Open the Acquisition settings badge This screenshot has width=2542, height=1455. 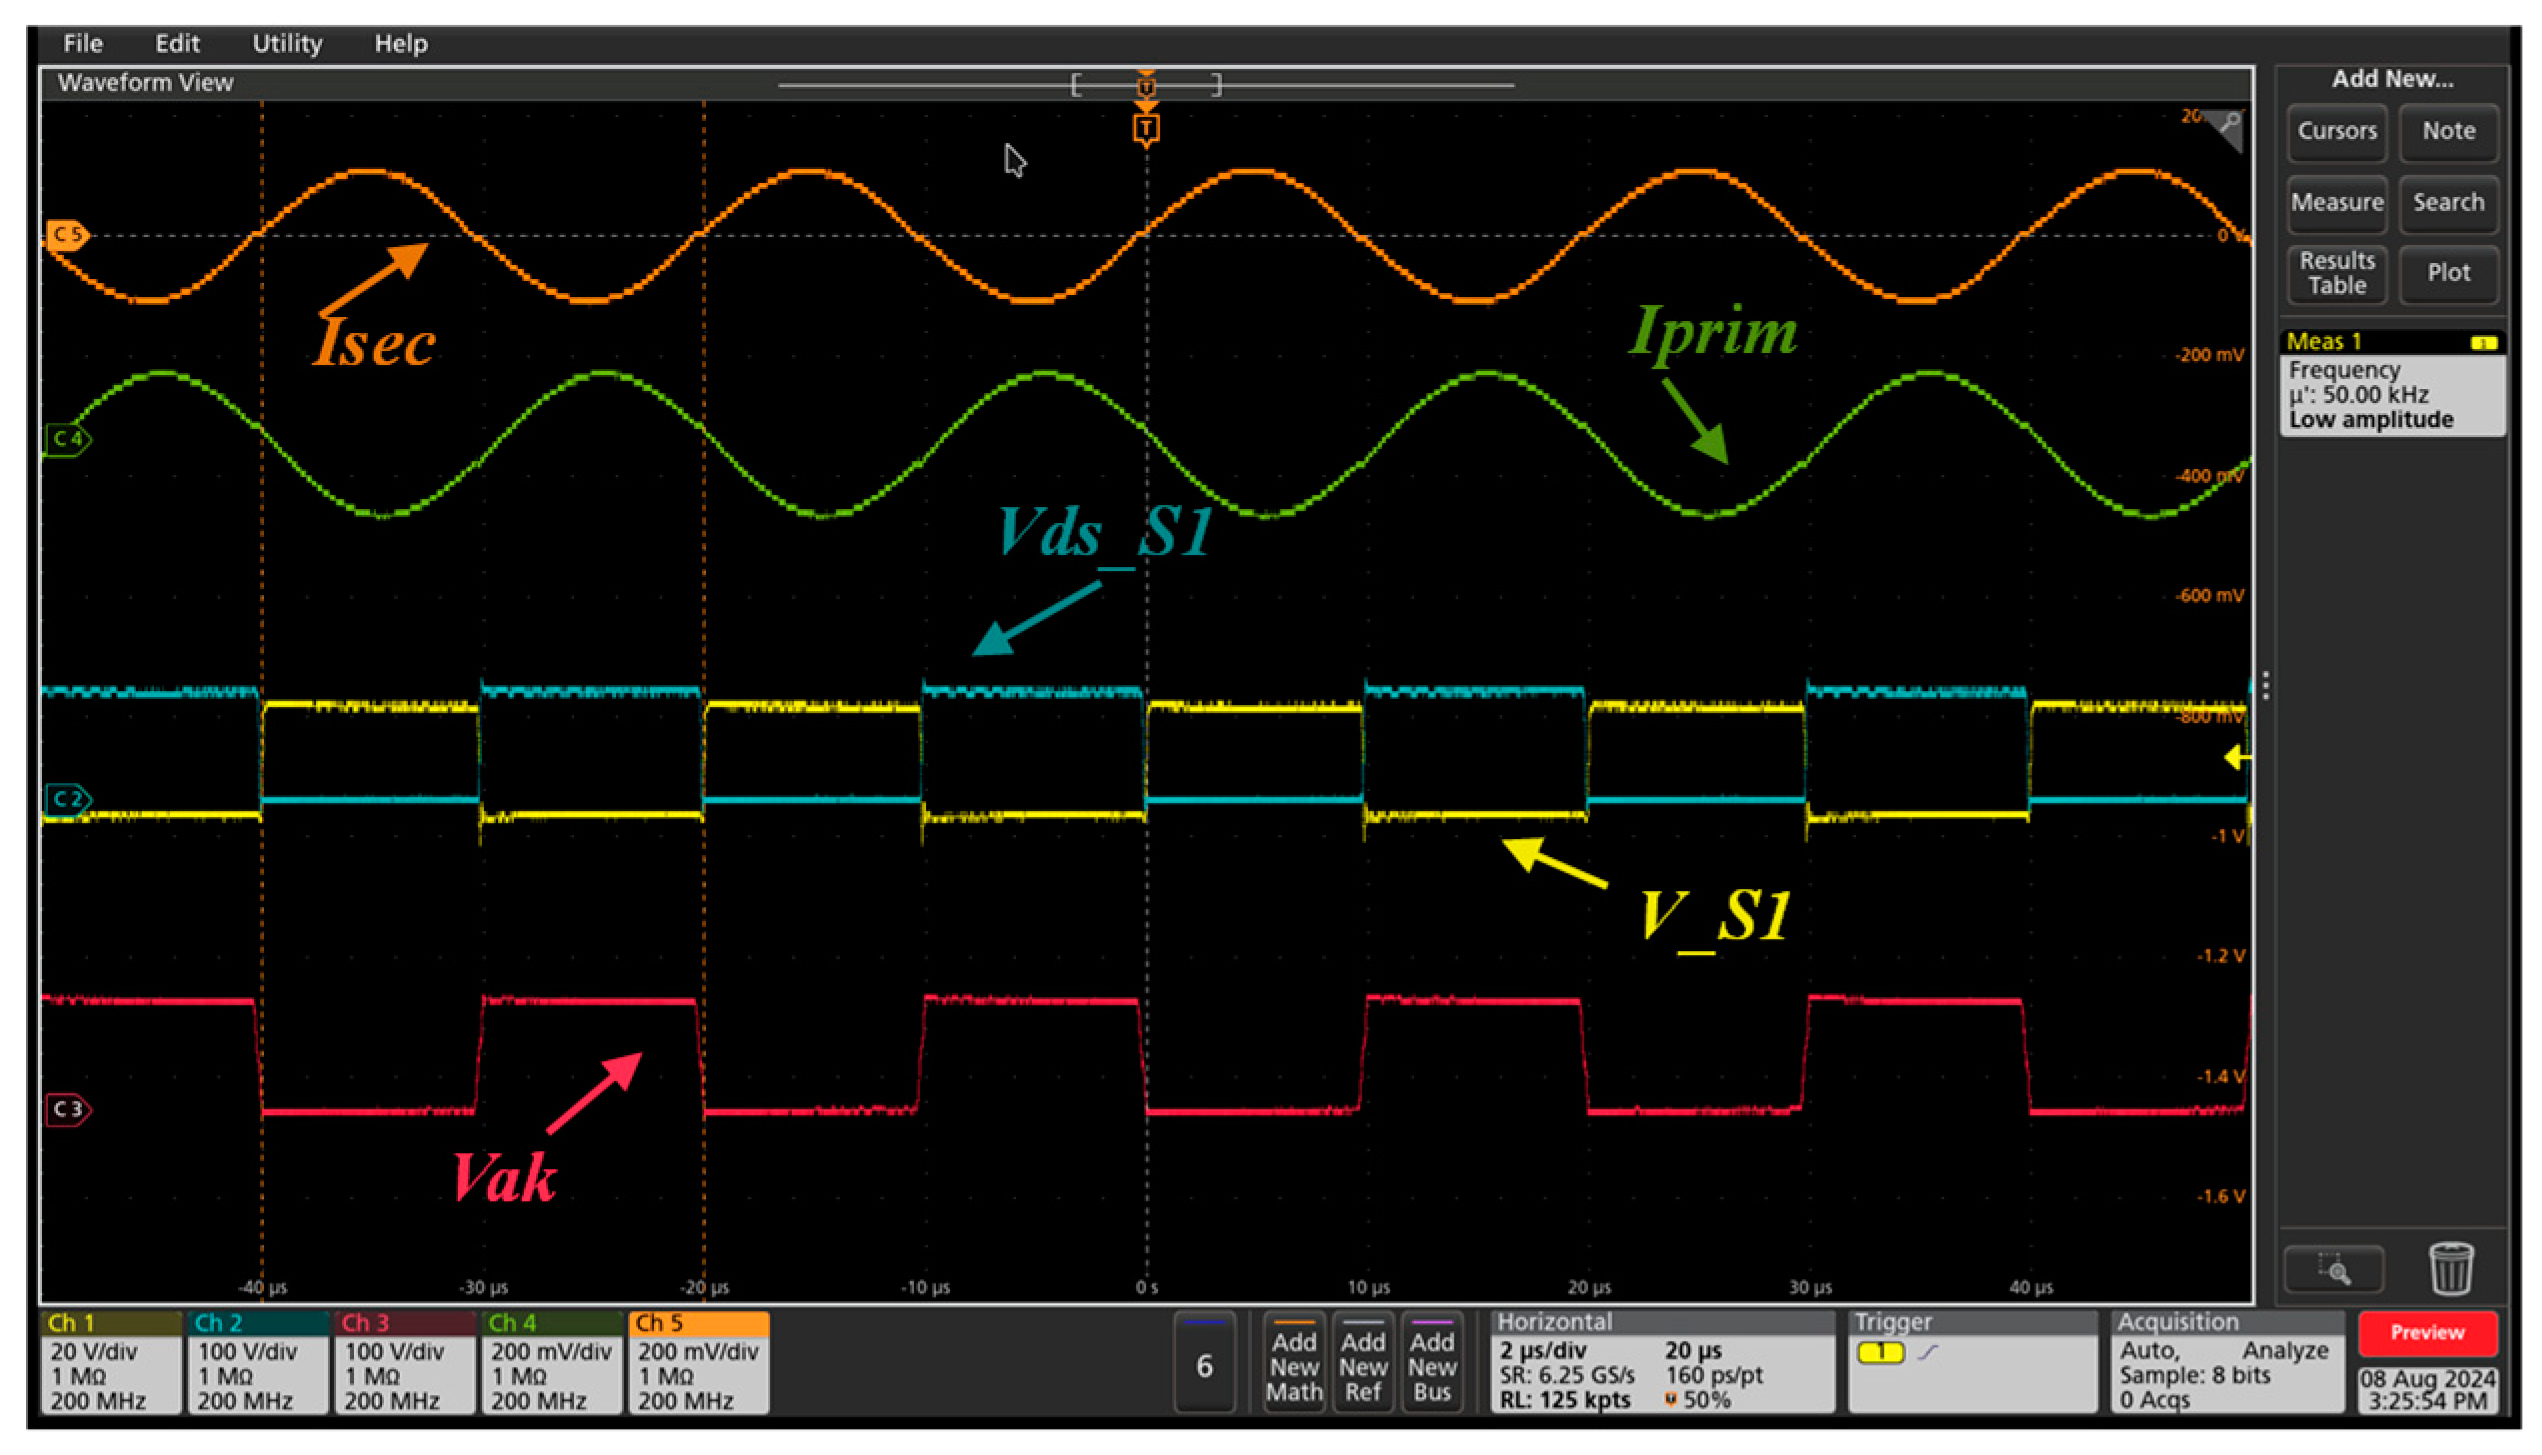point(2226,1363)
